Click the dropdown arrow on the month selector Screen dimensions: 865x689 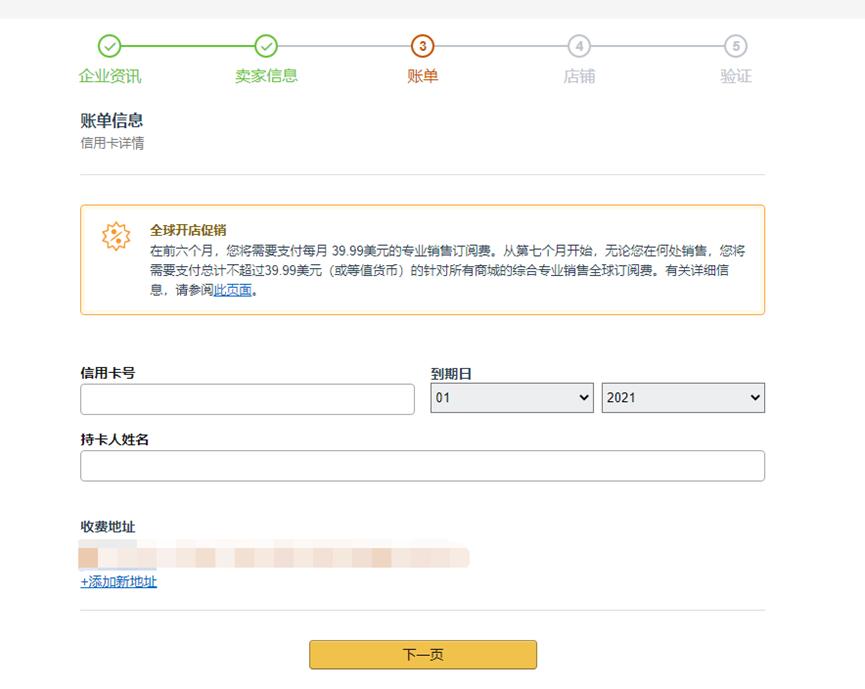coord(583,398)
